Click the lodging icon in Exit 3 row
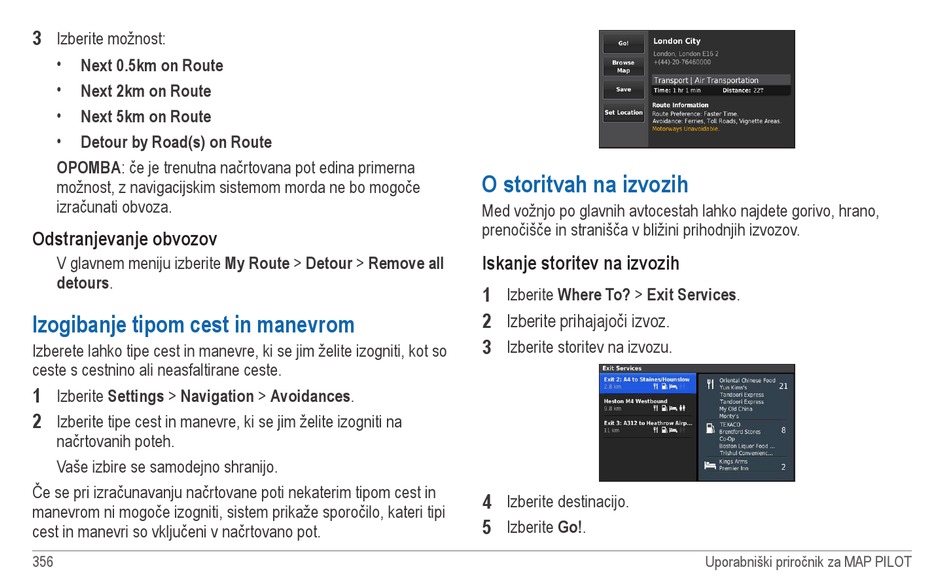This screenshot has width=950, height=582. tap(673, 430)
